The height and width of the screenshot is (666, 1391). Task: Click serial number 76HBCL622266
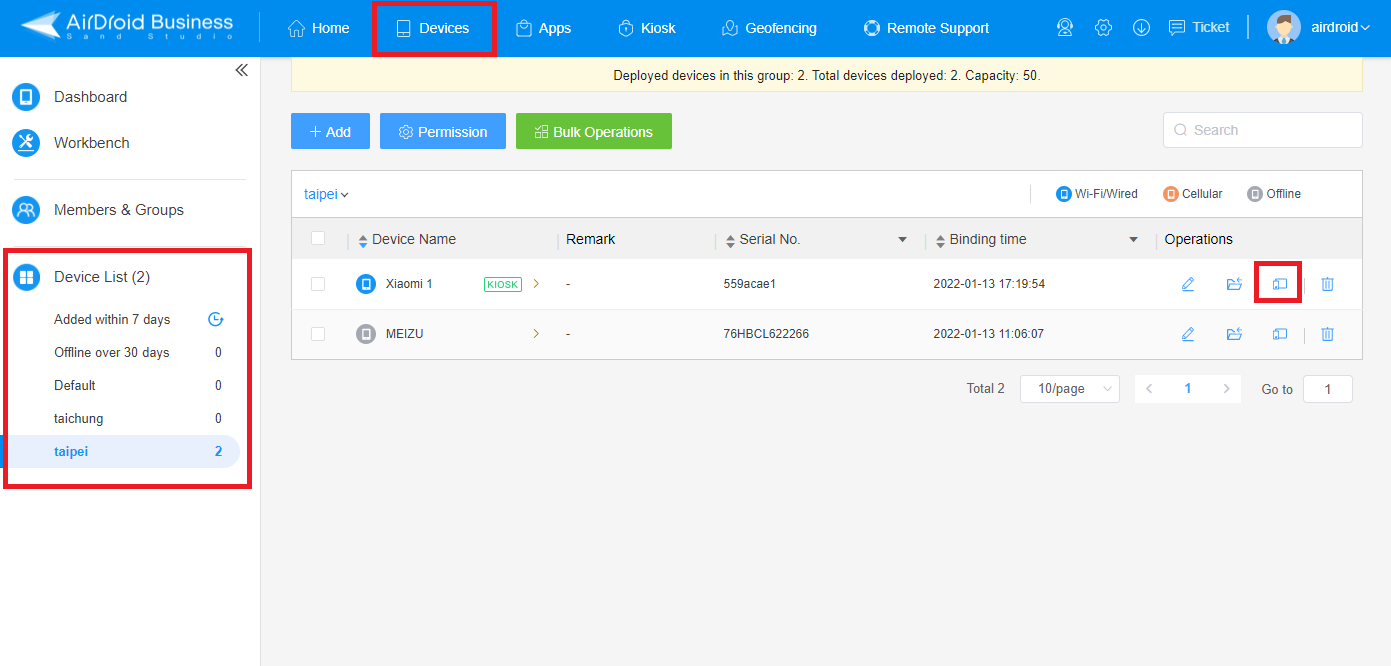[x=766, y=334]
